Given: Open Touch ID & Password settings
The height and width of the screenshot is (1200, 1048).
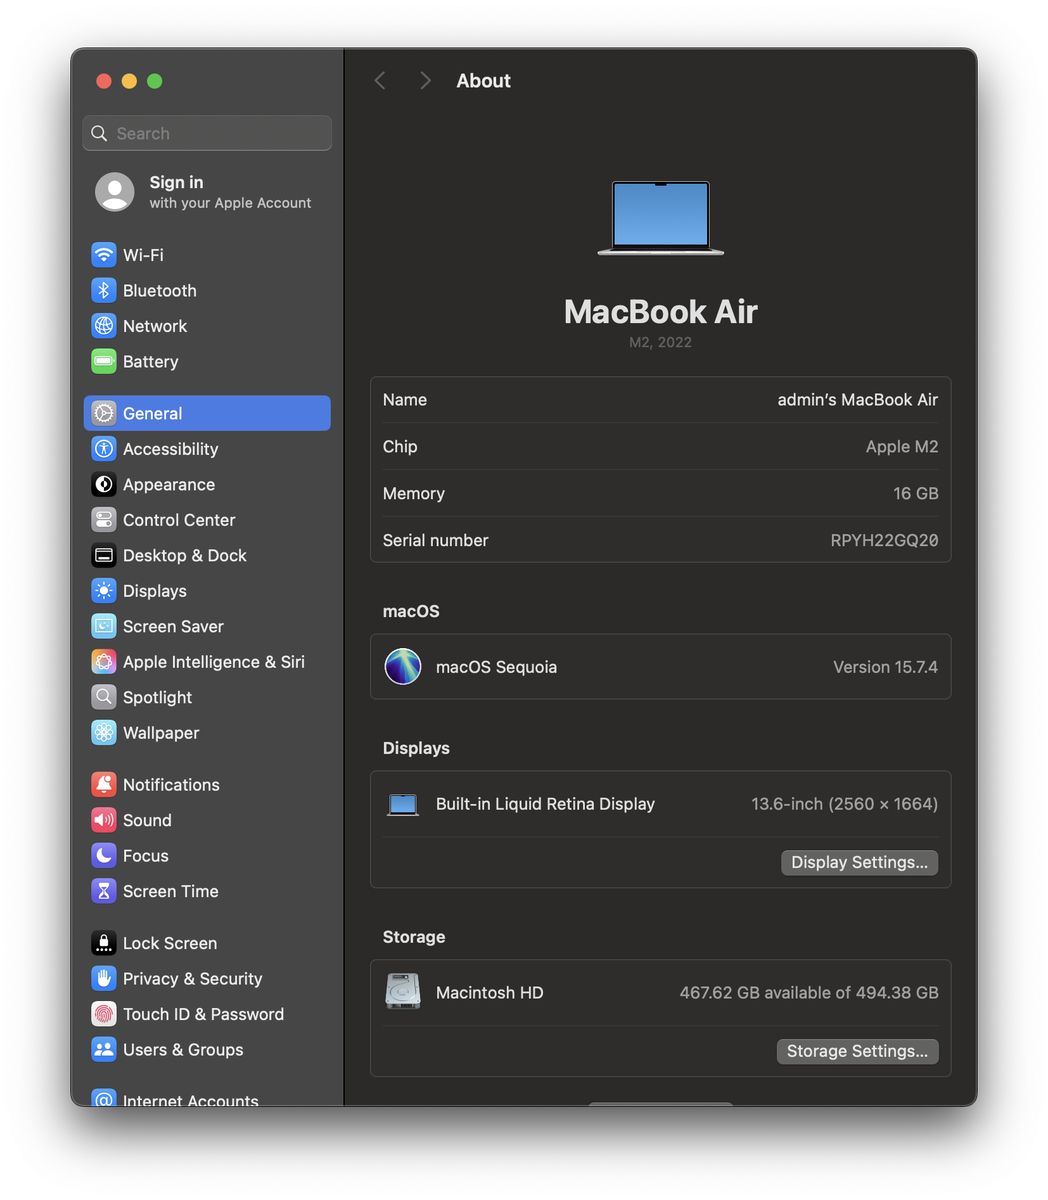Looking at the screenshot, I should coord(203,1014).
